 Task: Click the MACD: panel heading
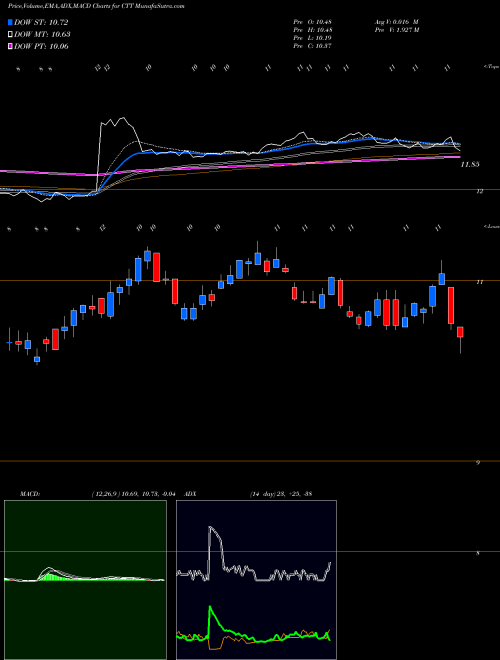pyautogui.click(x=29, y=494)
